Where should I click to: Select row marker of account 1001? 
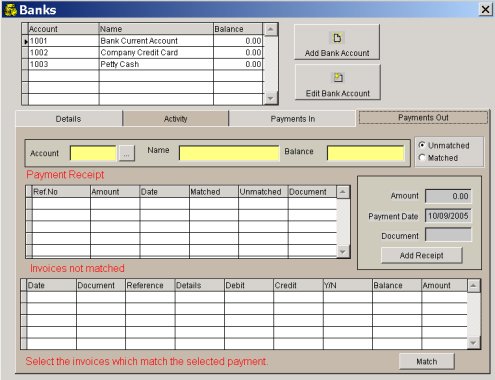click(25, 41)
